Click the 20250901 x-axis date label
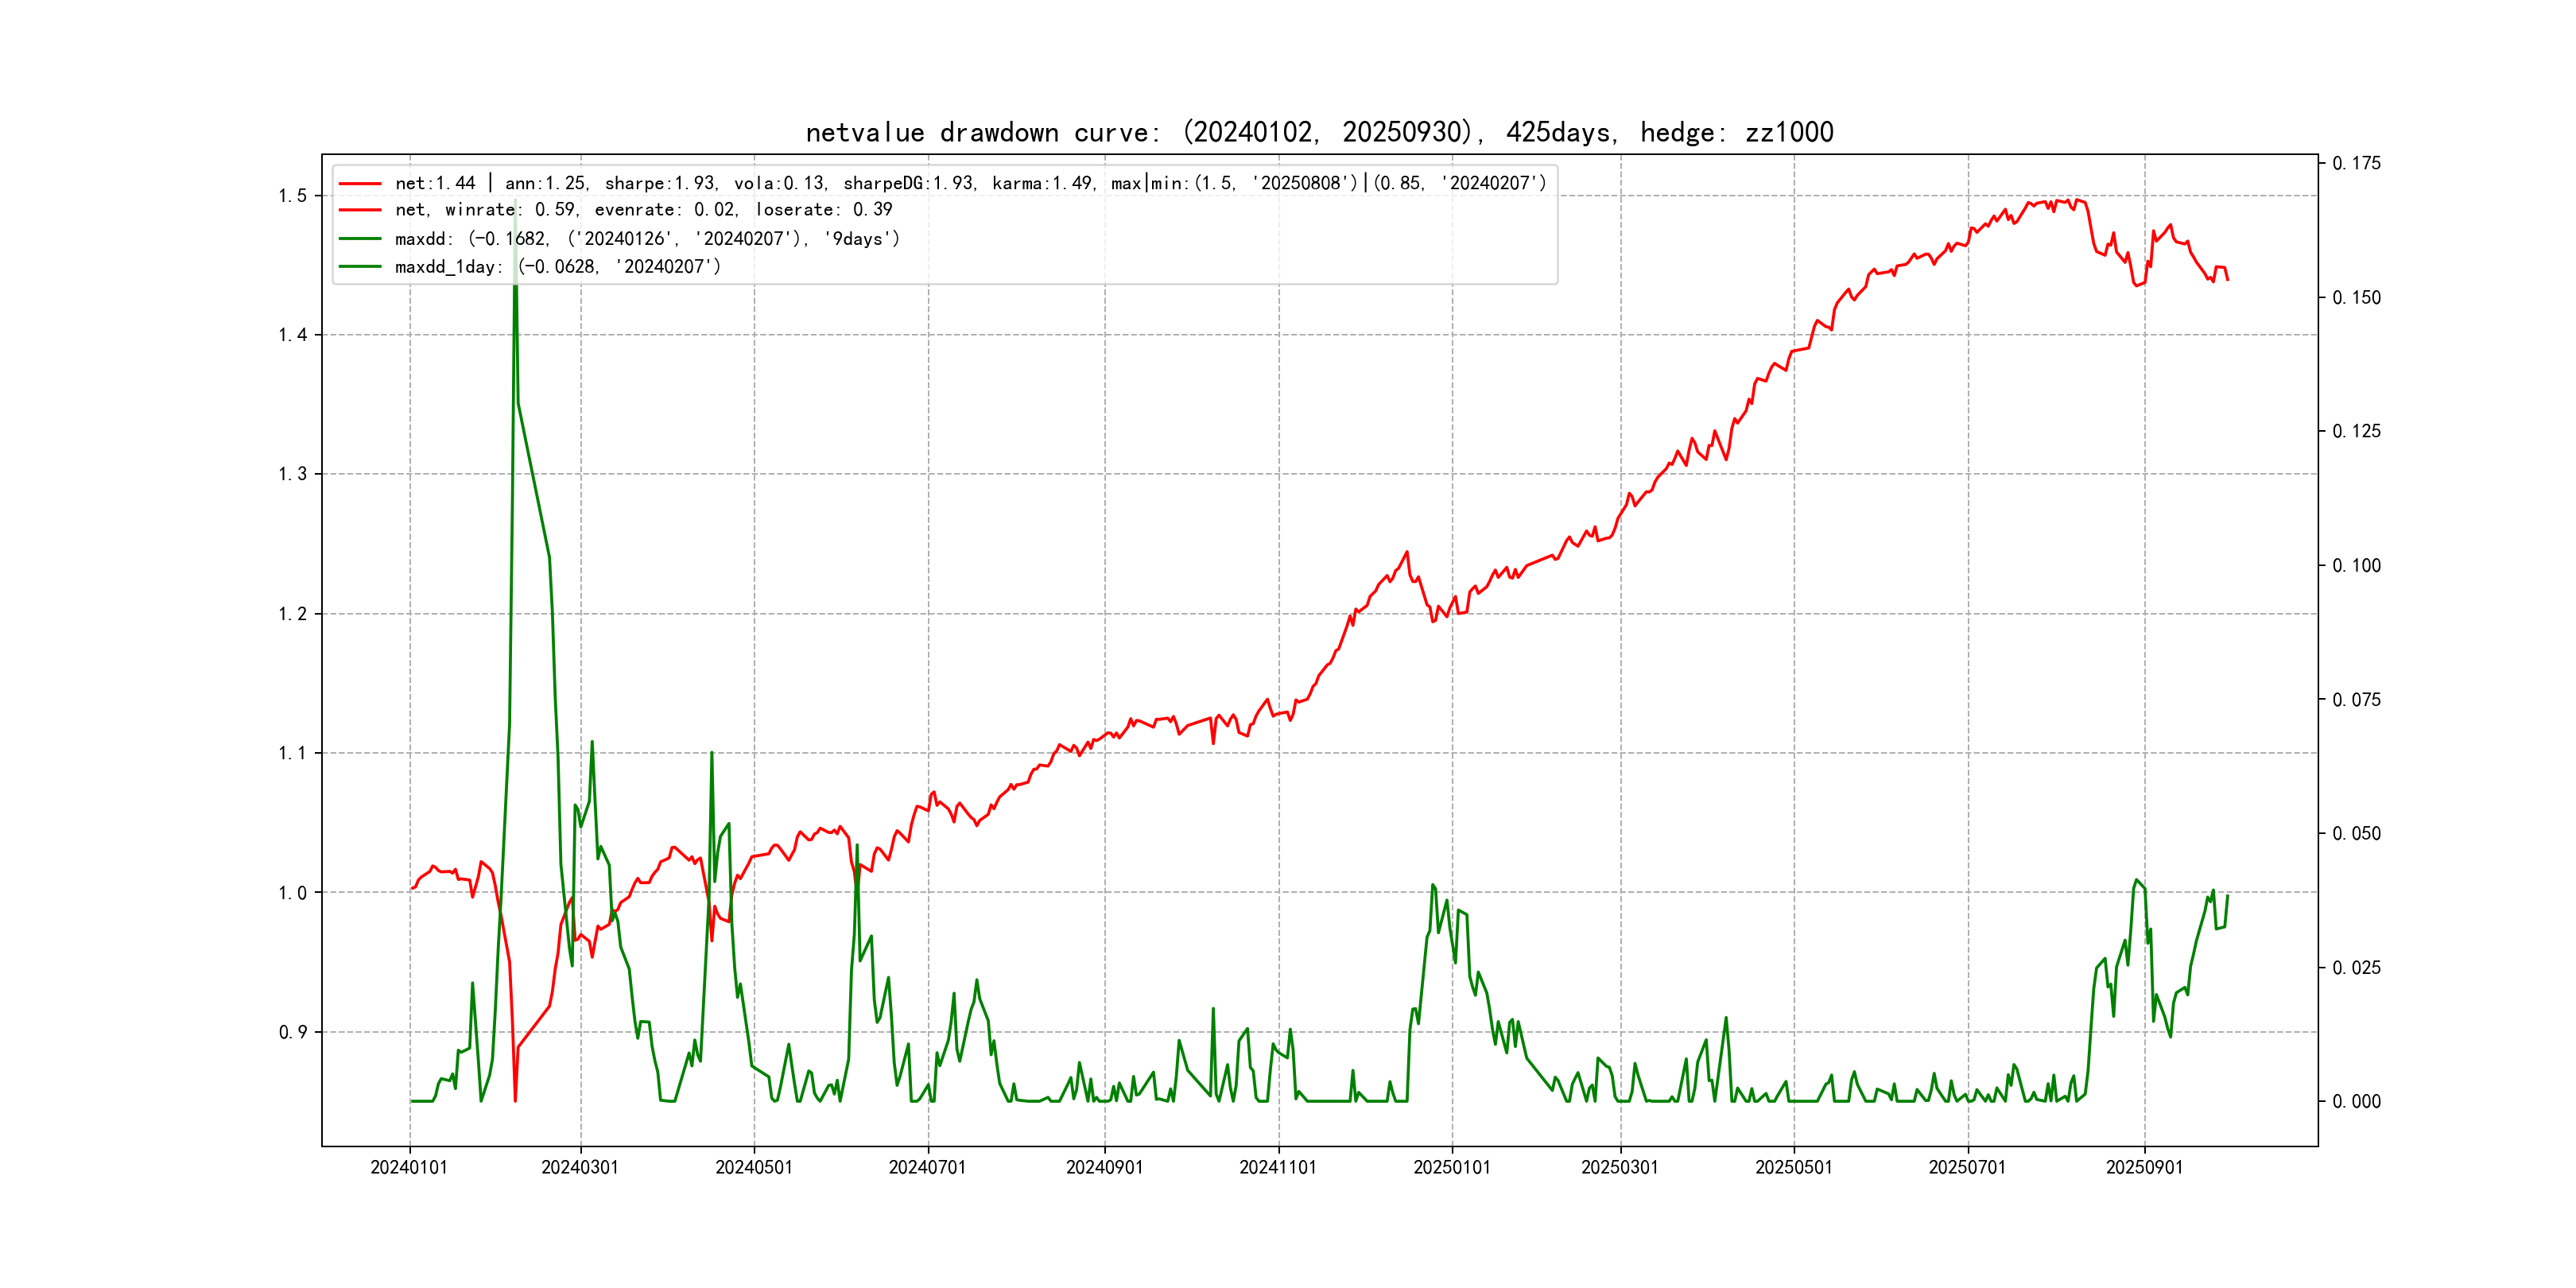The height and width of the screenshot is (1288, 2576). click(2144, 1167)
